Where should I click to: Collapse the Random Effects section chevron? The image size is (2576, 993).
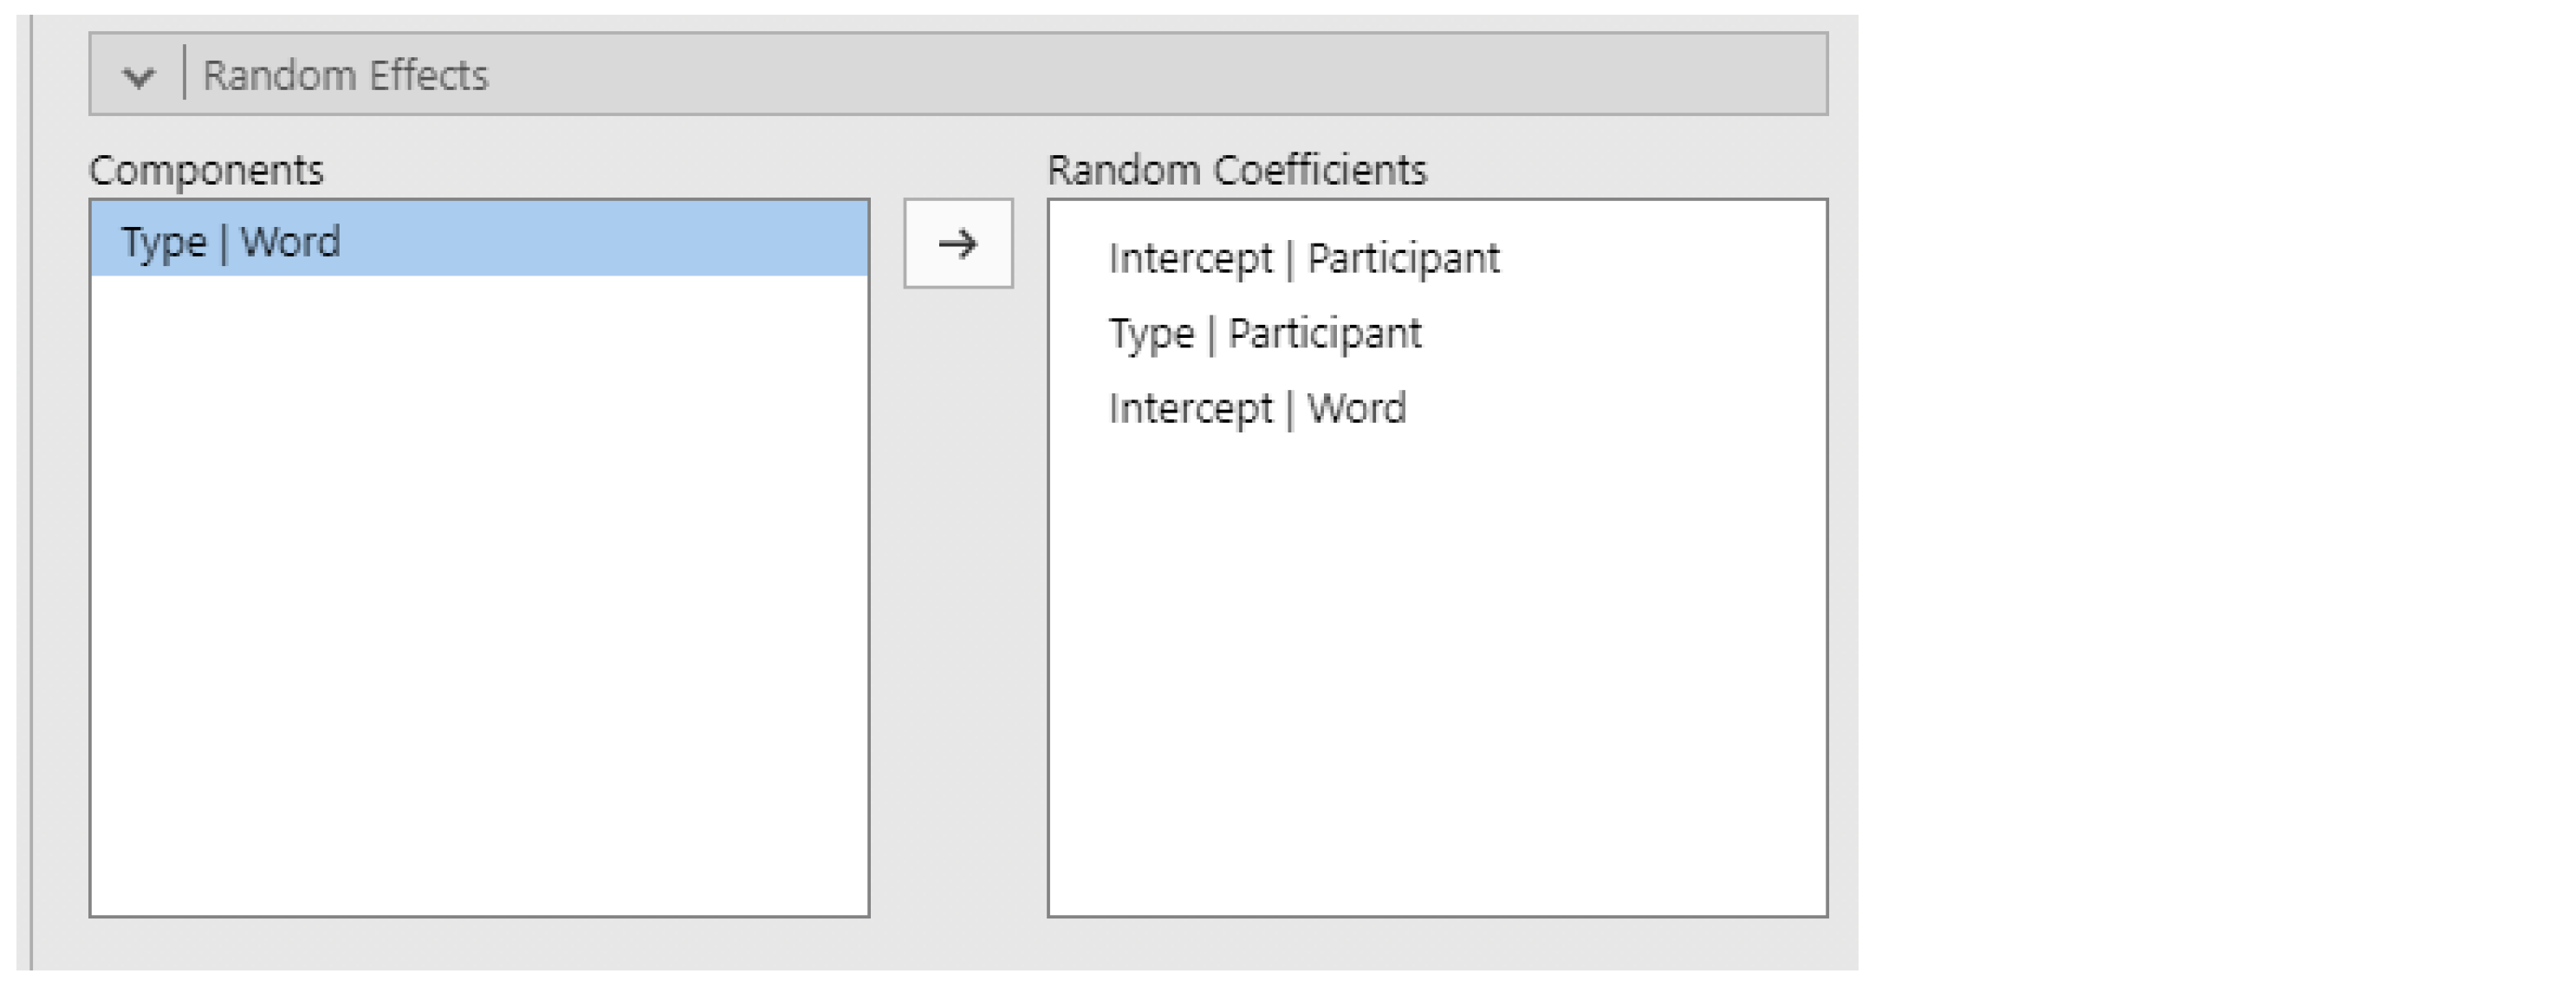138,76
